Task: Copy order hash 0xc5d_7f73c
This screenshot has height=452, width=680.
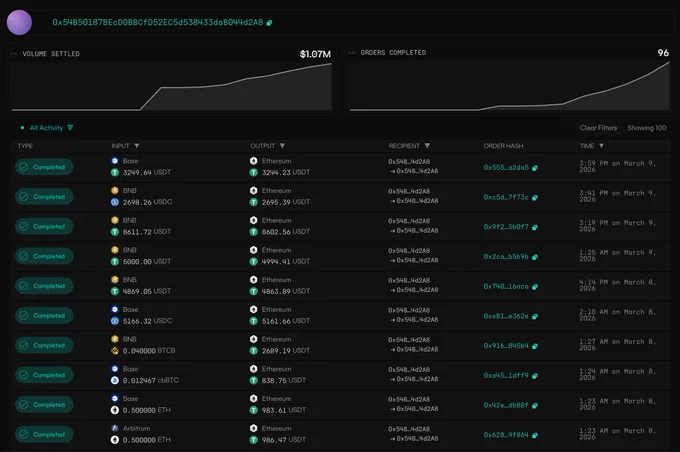Action: pyautogui.click(x=535, y=197)
